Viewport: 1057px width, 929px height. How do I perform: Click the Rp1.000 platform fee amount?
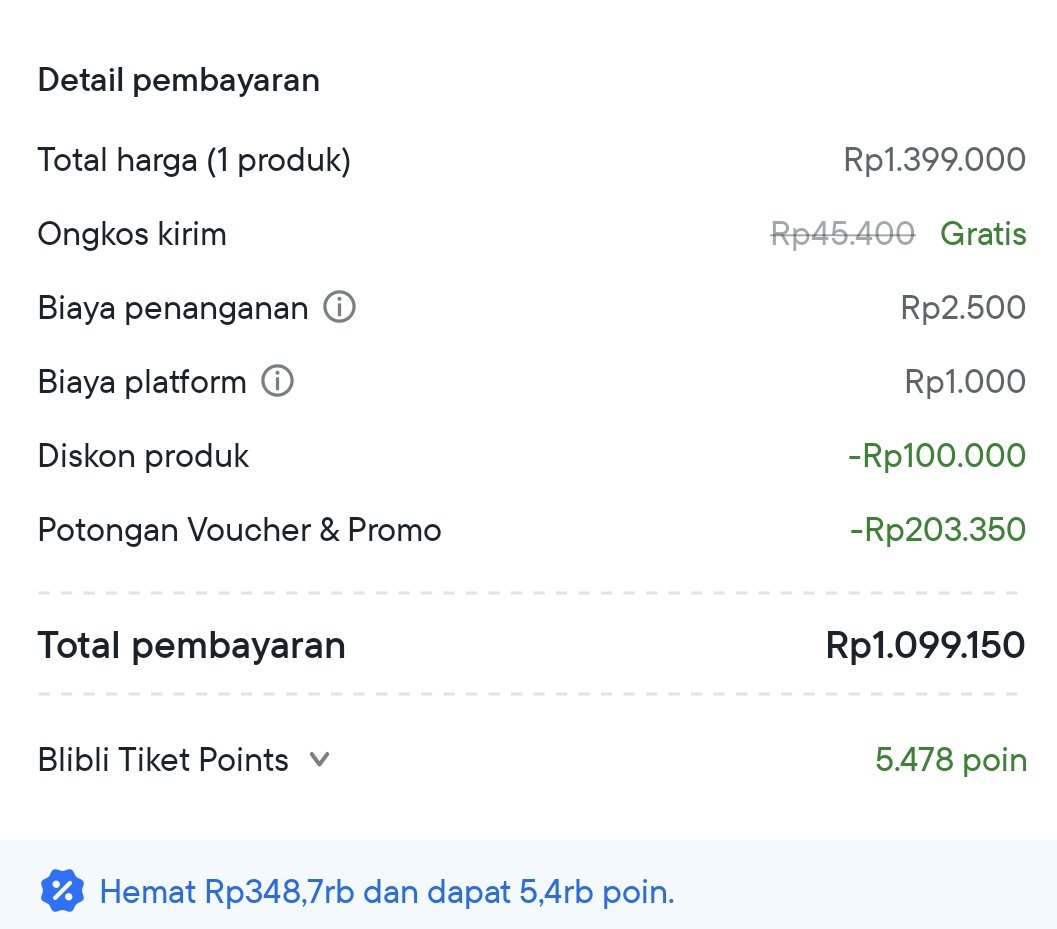[x=965, y=382]
